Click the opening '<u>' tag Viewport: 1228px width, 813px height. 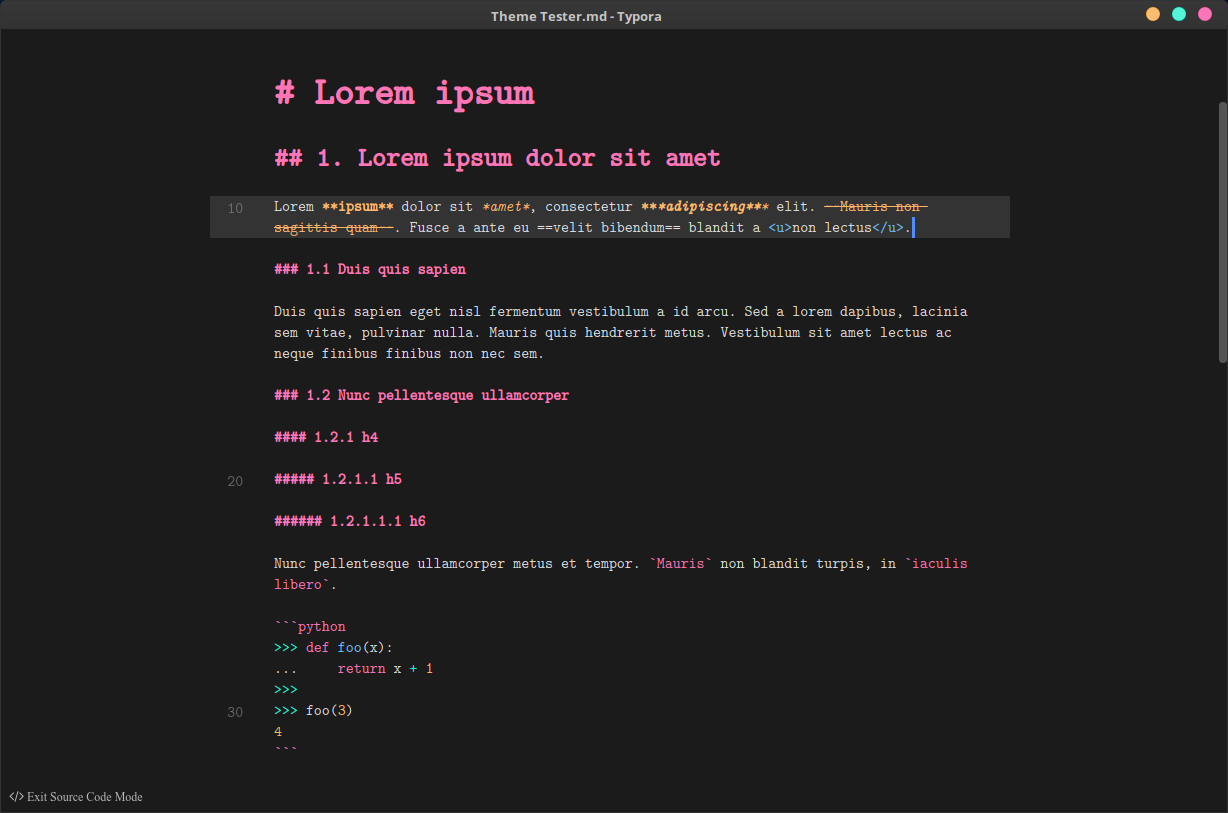(x=780, y=228)
